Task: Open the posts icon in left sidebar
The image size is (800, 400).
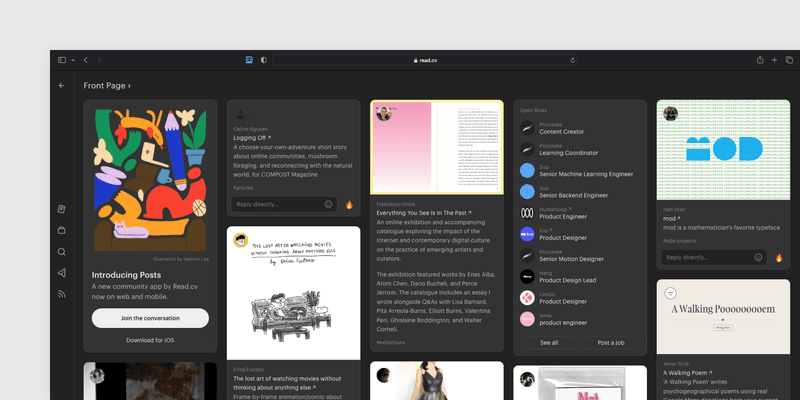Action: click(x=62, y=208)
